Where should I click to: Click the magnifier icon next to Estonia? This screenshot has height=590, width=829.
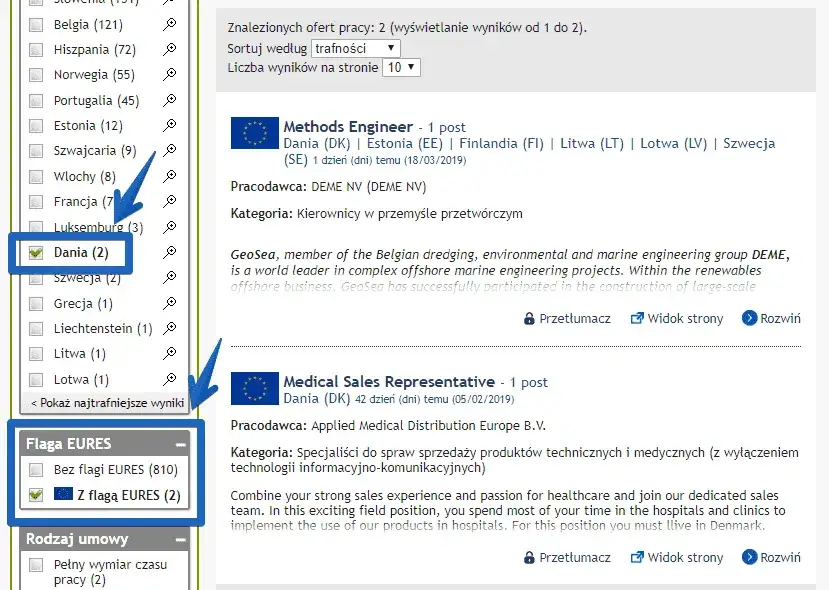tap(170, 126)
